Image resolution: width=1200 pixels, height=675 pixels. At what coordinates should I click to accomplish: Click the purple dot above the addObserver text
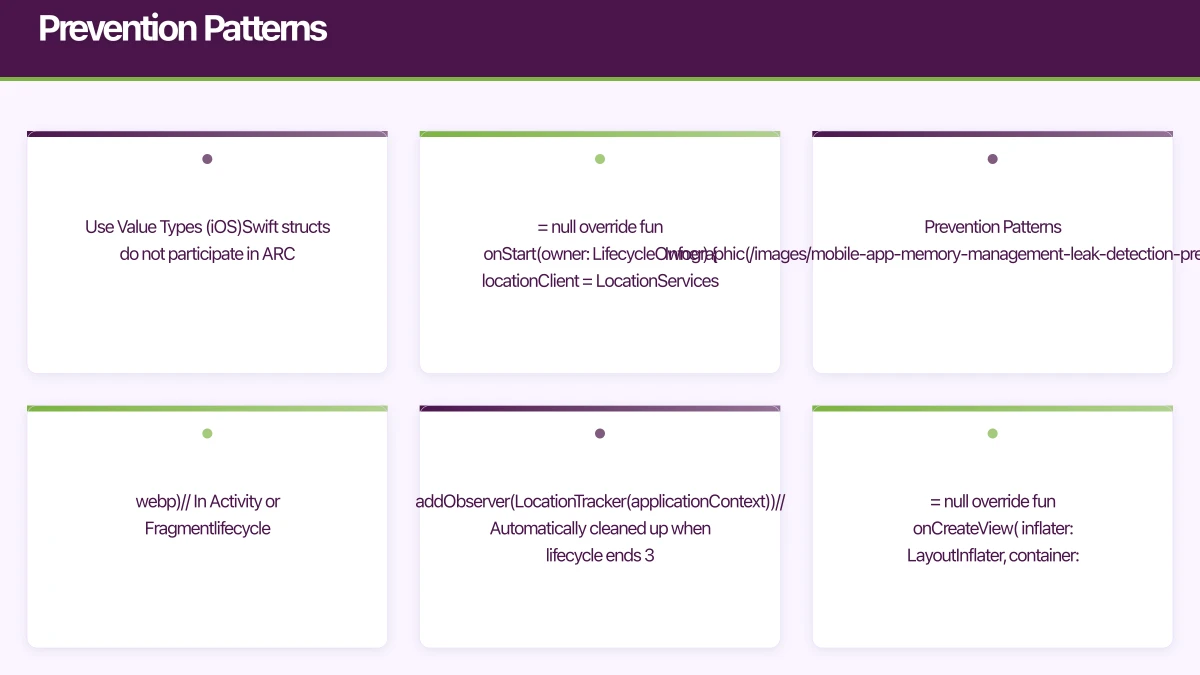point(600,434)
